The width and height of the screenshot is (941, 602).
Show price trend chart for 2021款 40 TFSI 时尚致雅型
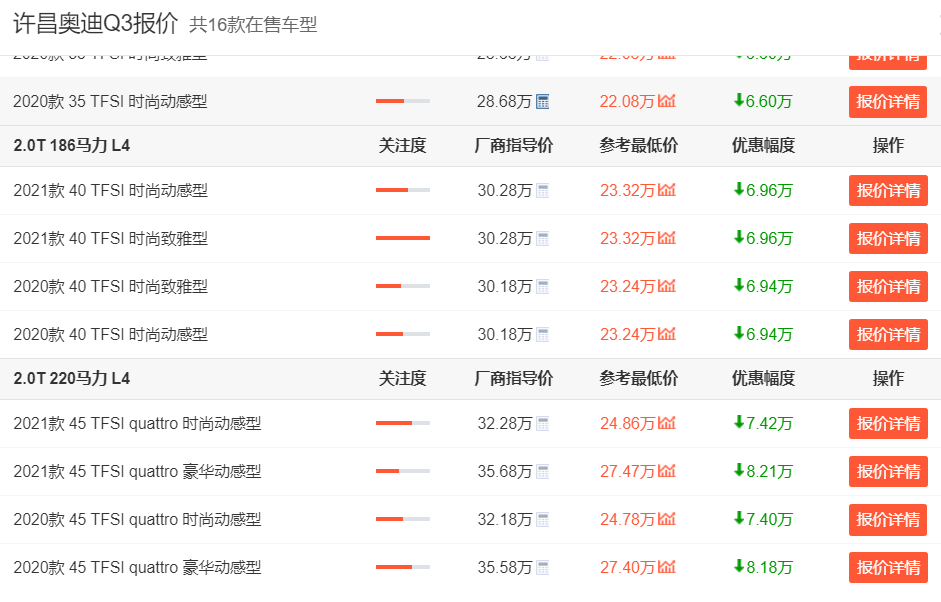coord(667,238)
